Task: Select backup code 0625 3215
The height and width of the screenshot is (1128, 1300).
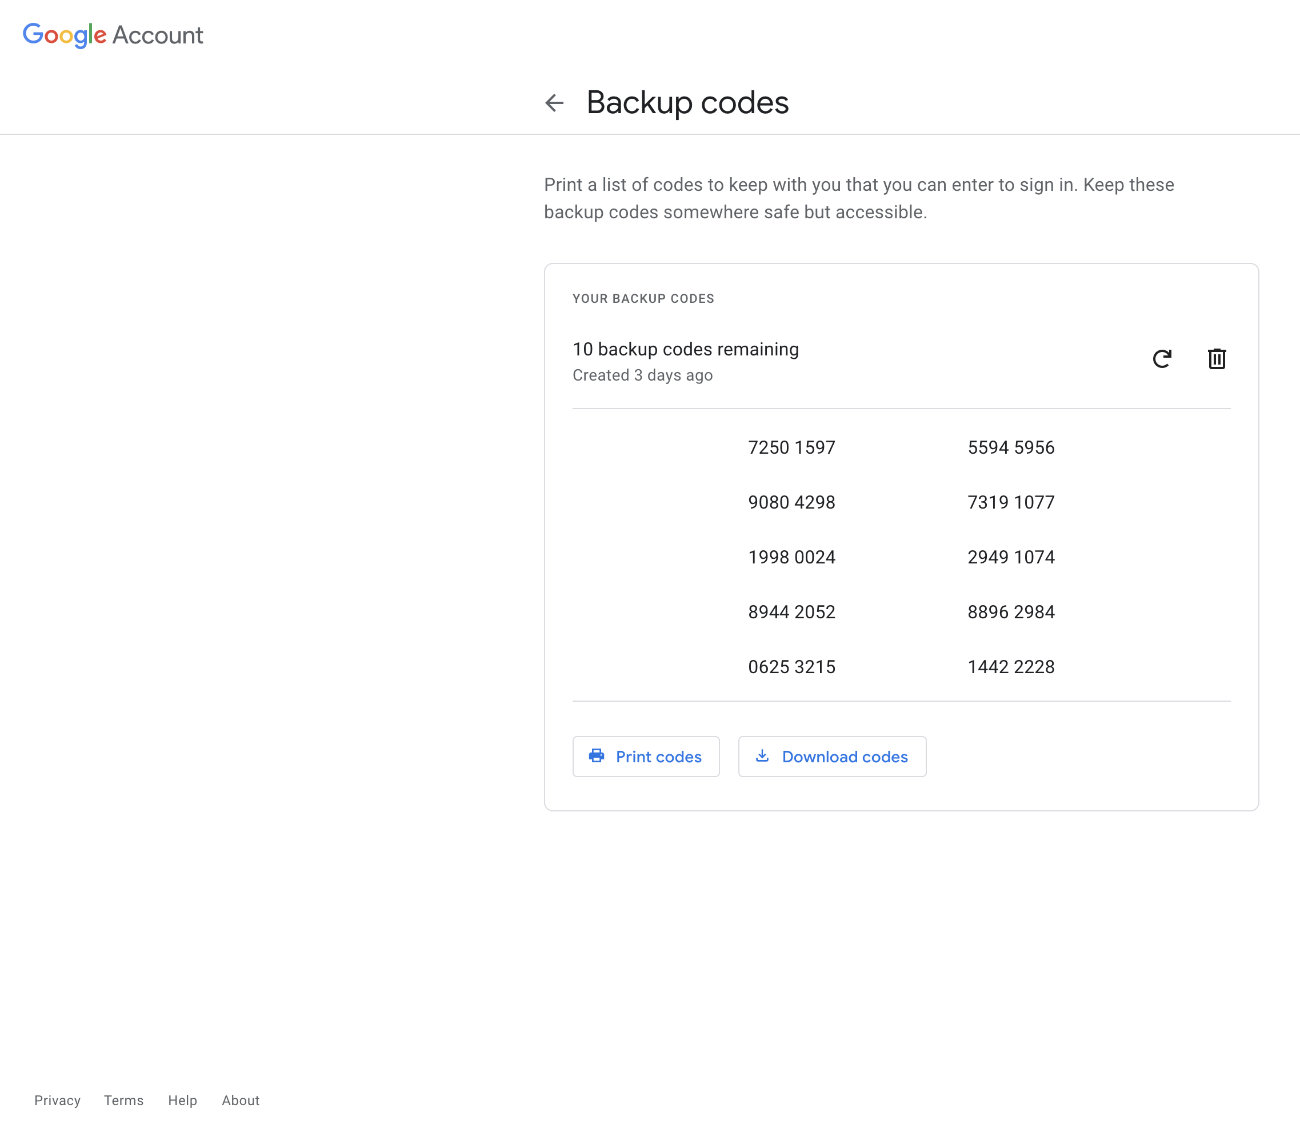Action: pos(792,666)
